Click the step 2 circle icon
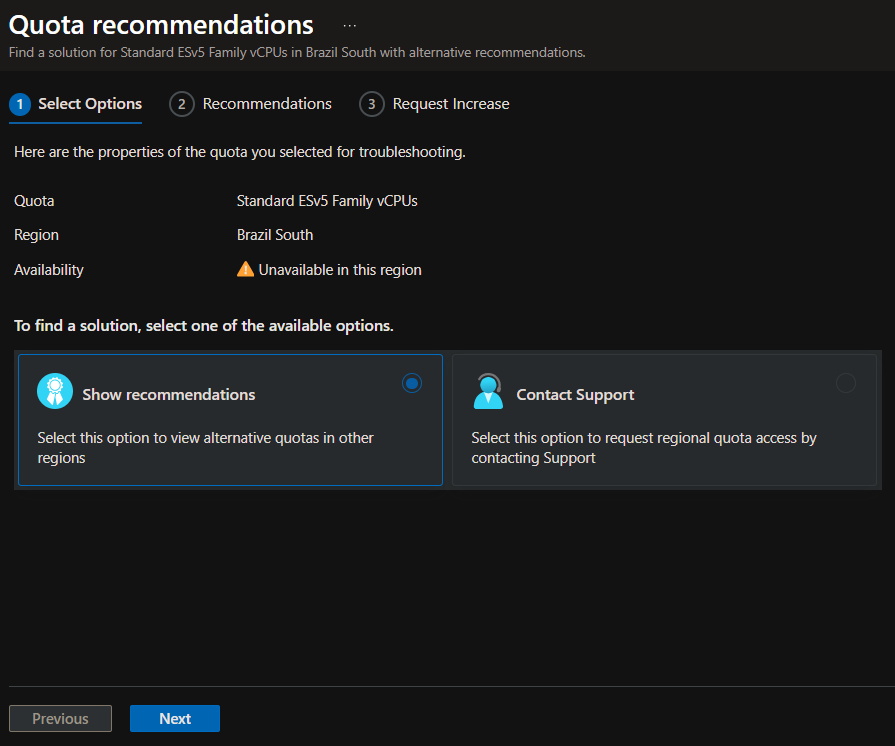895x746 pixels. coord(182,104)
